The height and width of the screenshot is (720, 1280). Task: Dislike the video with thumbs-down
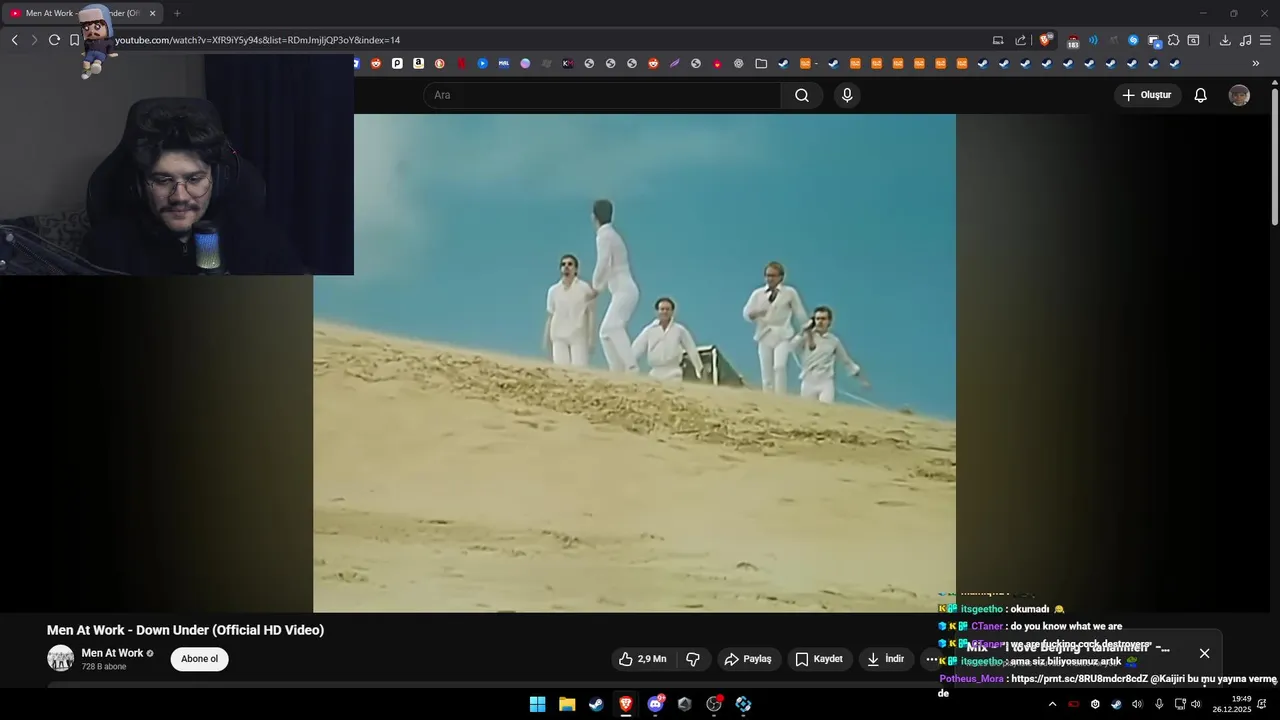click(x=692, y=659)
